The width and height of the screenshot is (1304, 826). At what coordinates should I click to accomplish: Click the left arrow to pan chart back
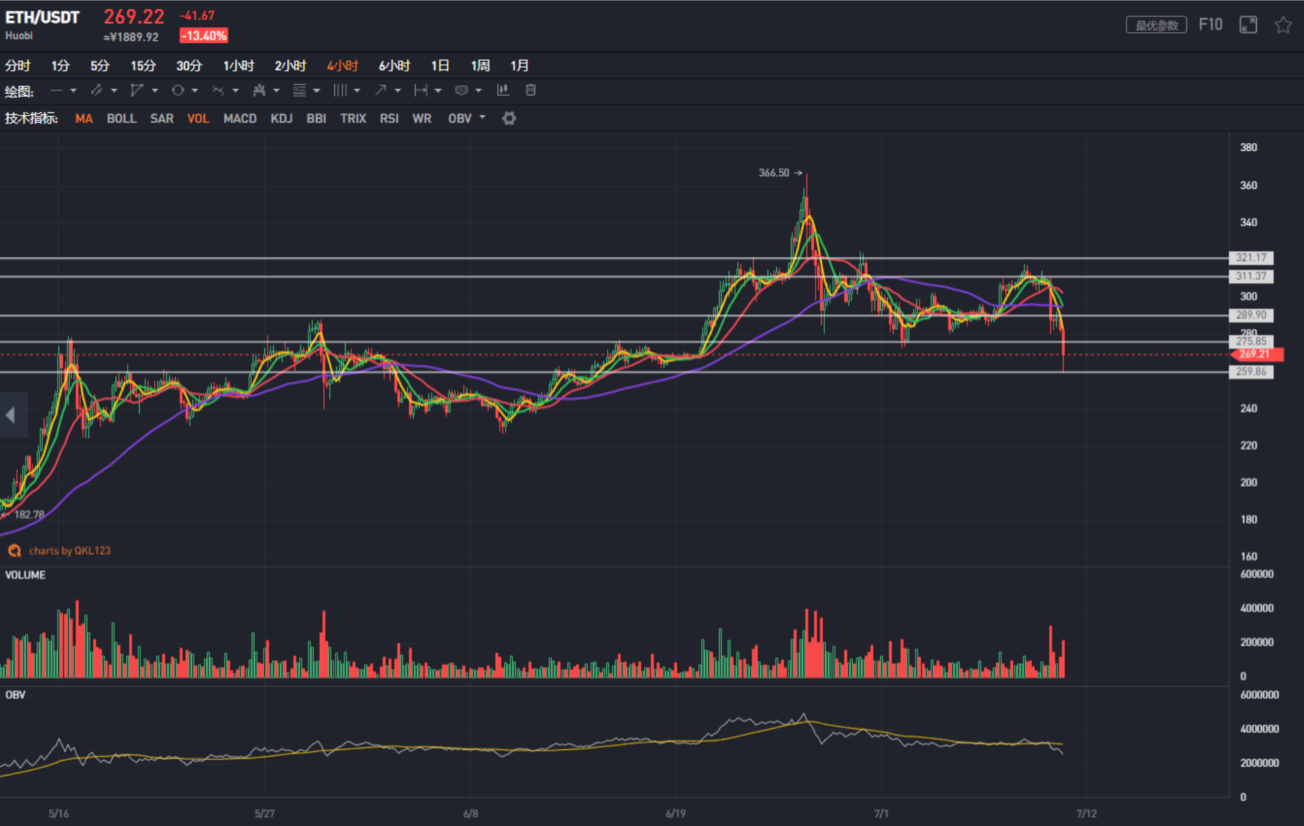[12, 415]
